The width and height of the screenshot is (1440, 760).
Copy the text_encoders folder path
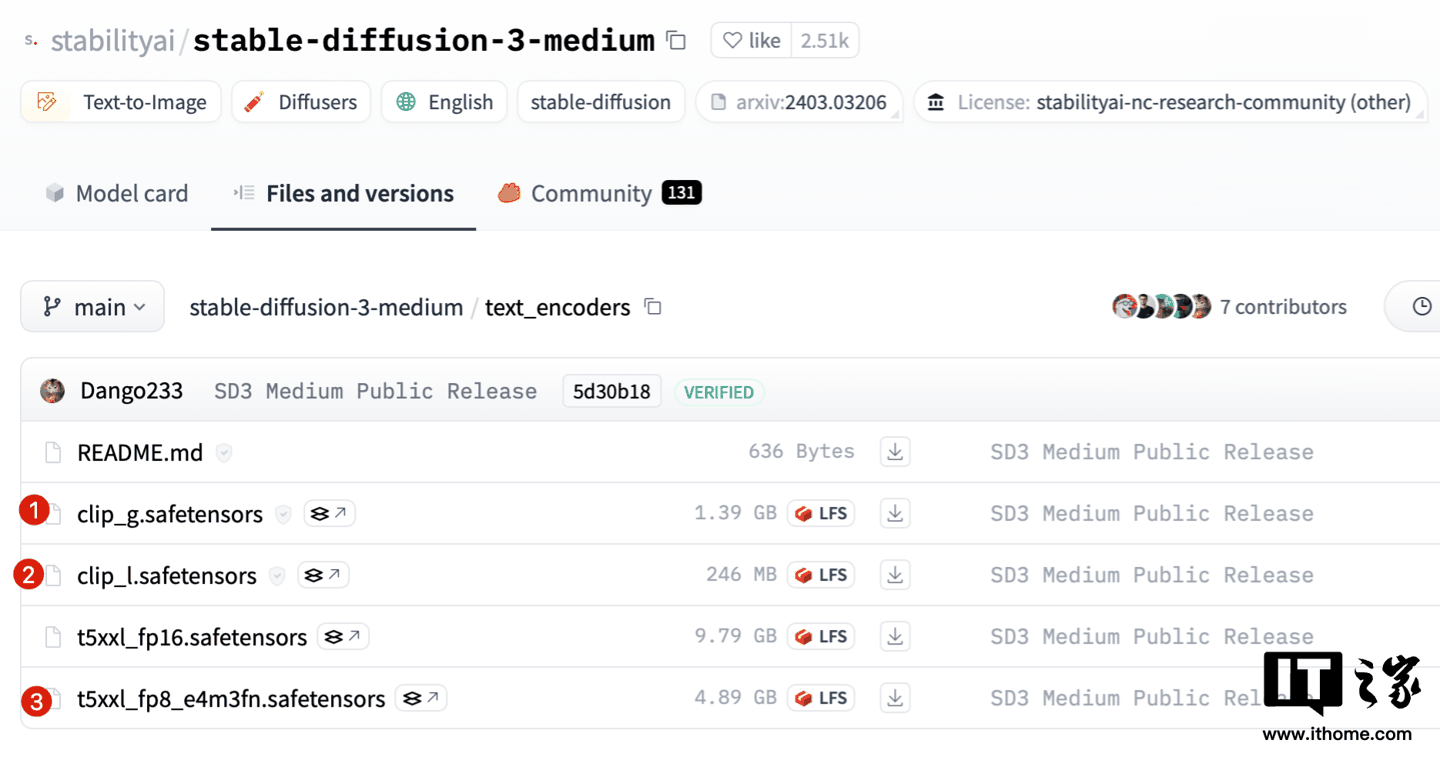653,307
